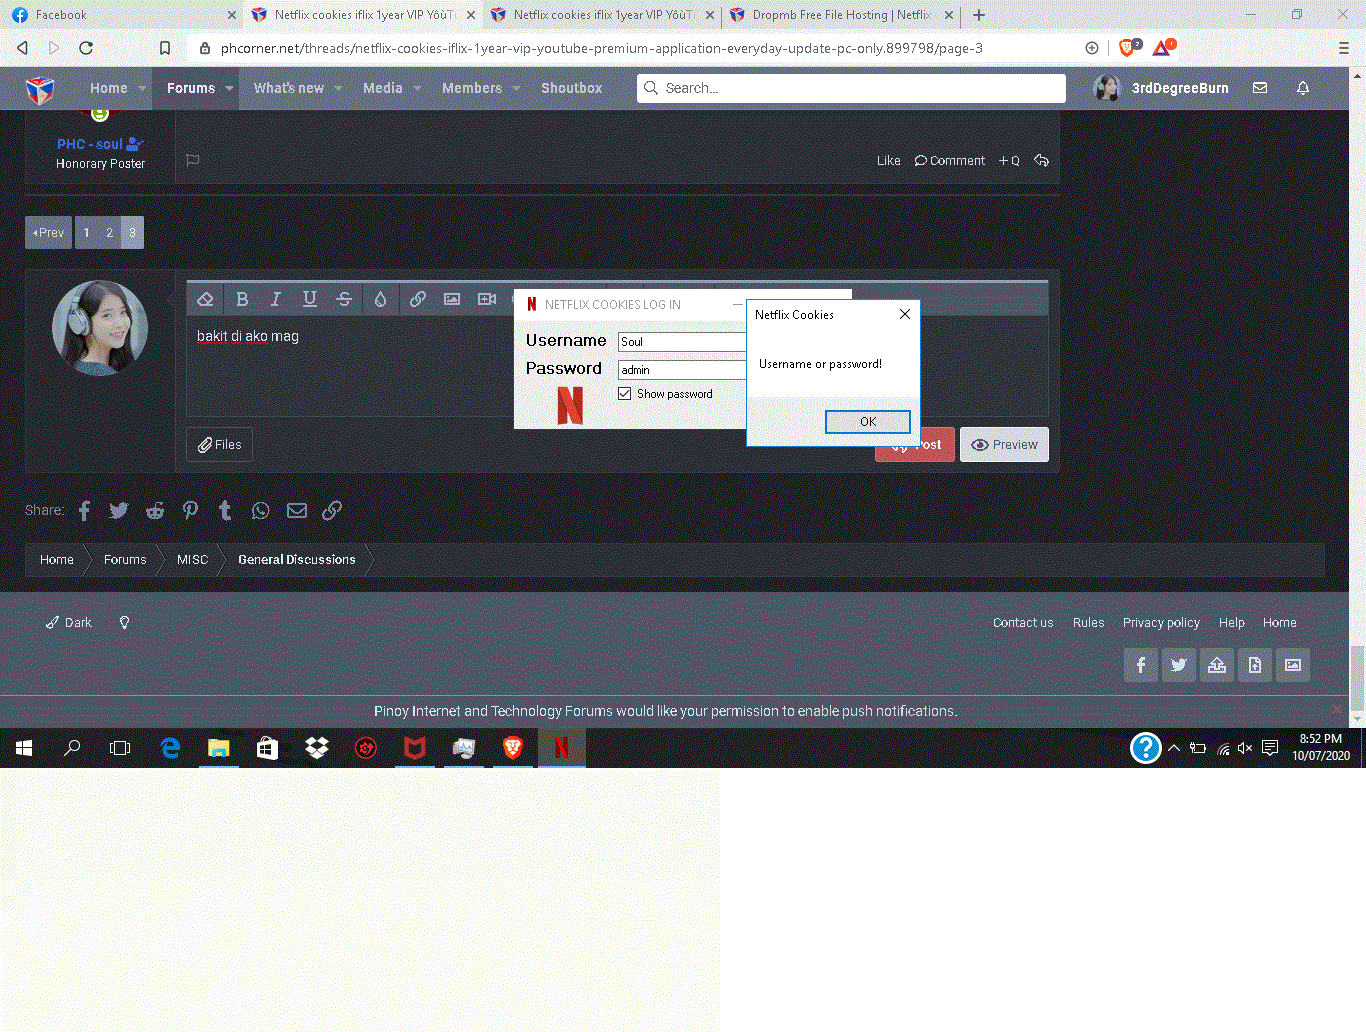Open the inbox envelope icon in navbar
The width and height of the screenshot is (1366, 1032).
[x=1260, y=88]
